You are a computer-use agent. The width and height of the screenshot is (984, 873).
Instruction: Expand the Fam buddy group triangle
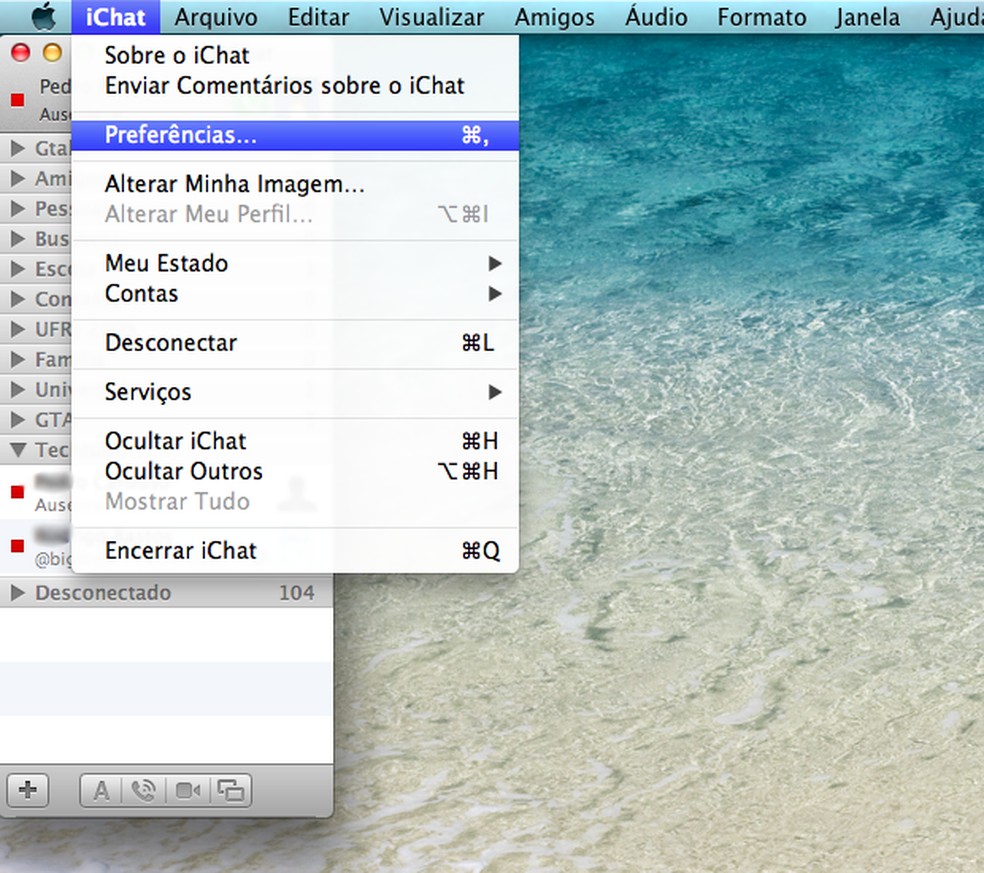18,359
